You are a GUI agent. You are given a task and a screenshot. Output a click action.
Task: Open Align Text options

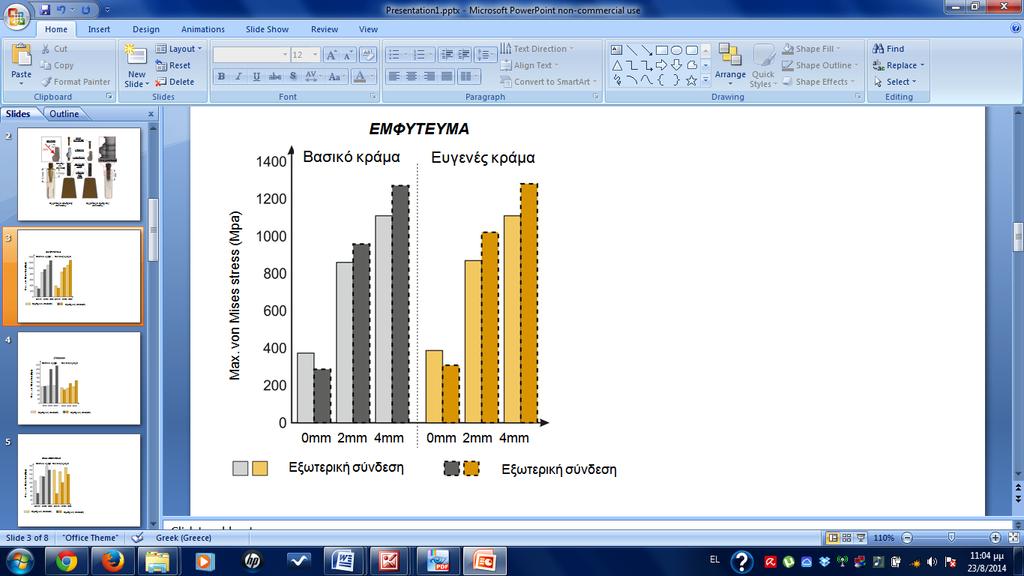(x=530, y=65)
